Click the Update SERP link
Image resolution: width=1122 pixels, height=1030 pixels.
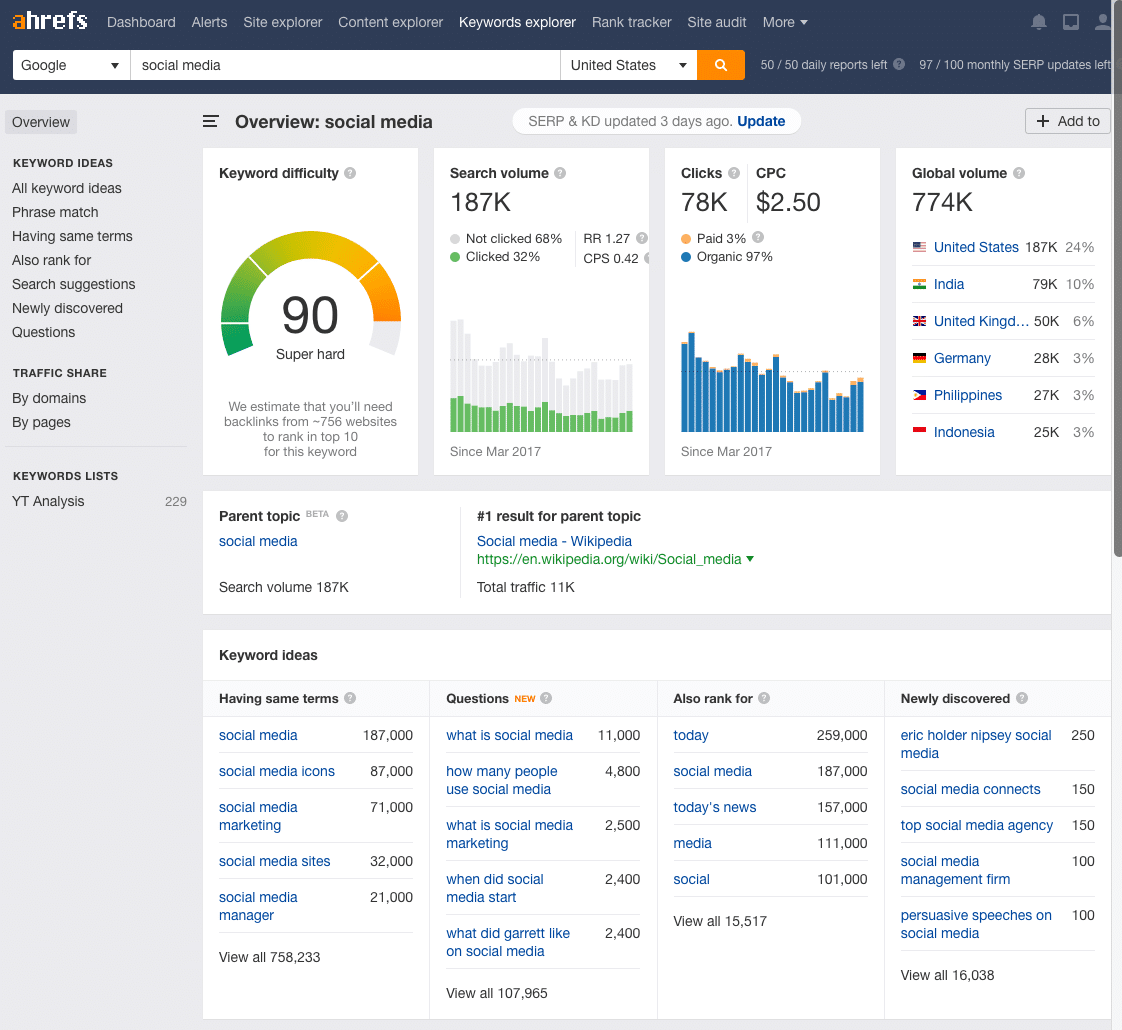pos(761,122)
